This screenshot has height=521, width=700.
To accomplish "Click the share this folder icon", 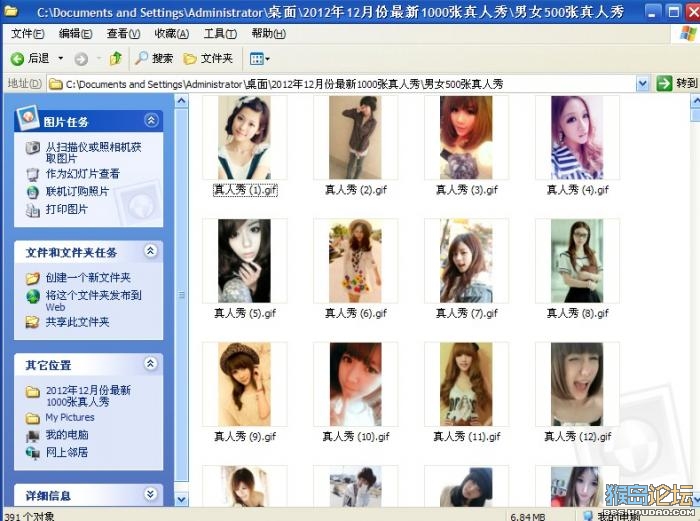I will coord(33,322).
